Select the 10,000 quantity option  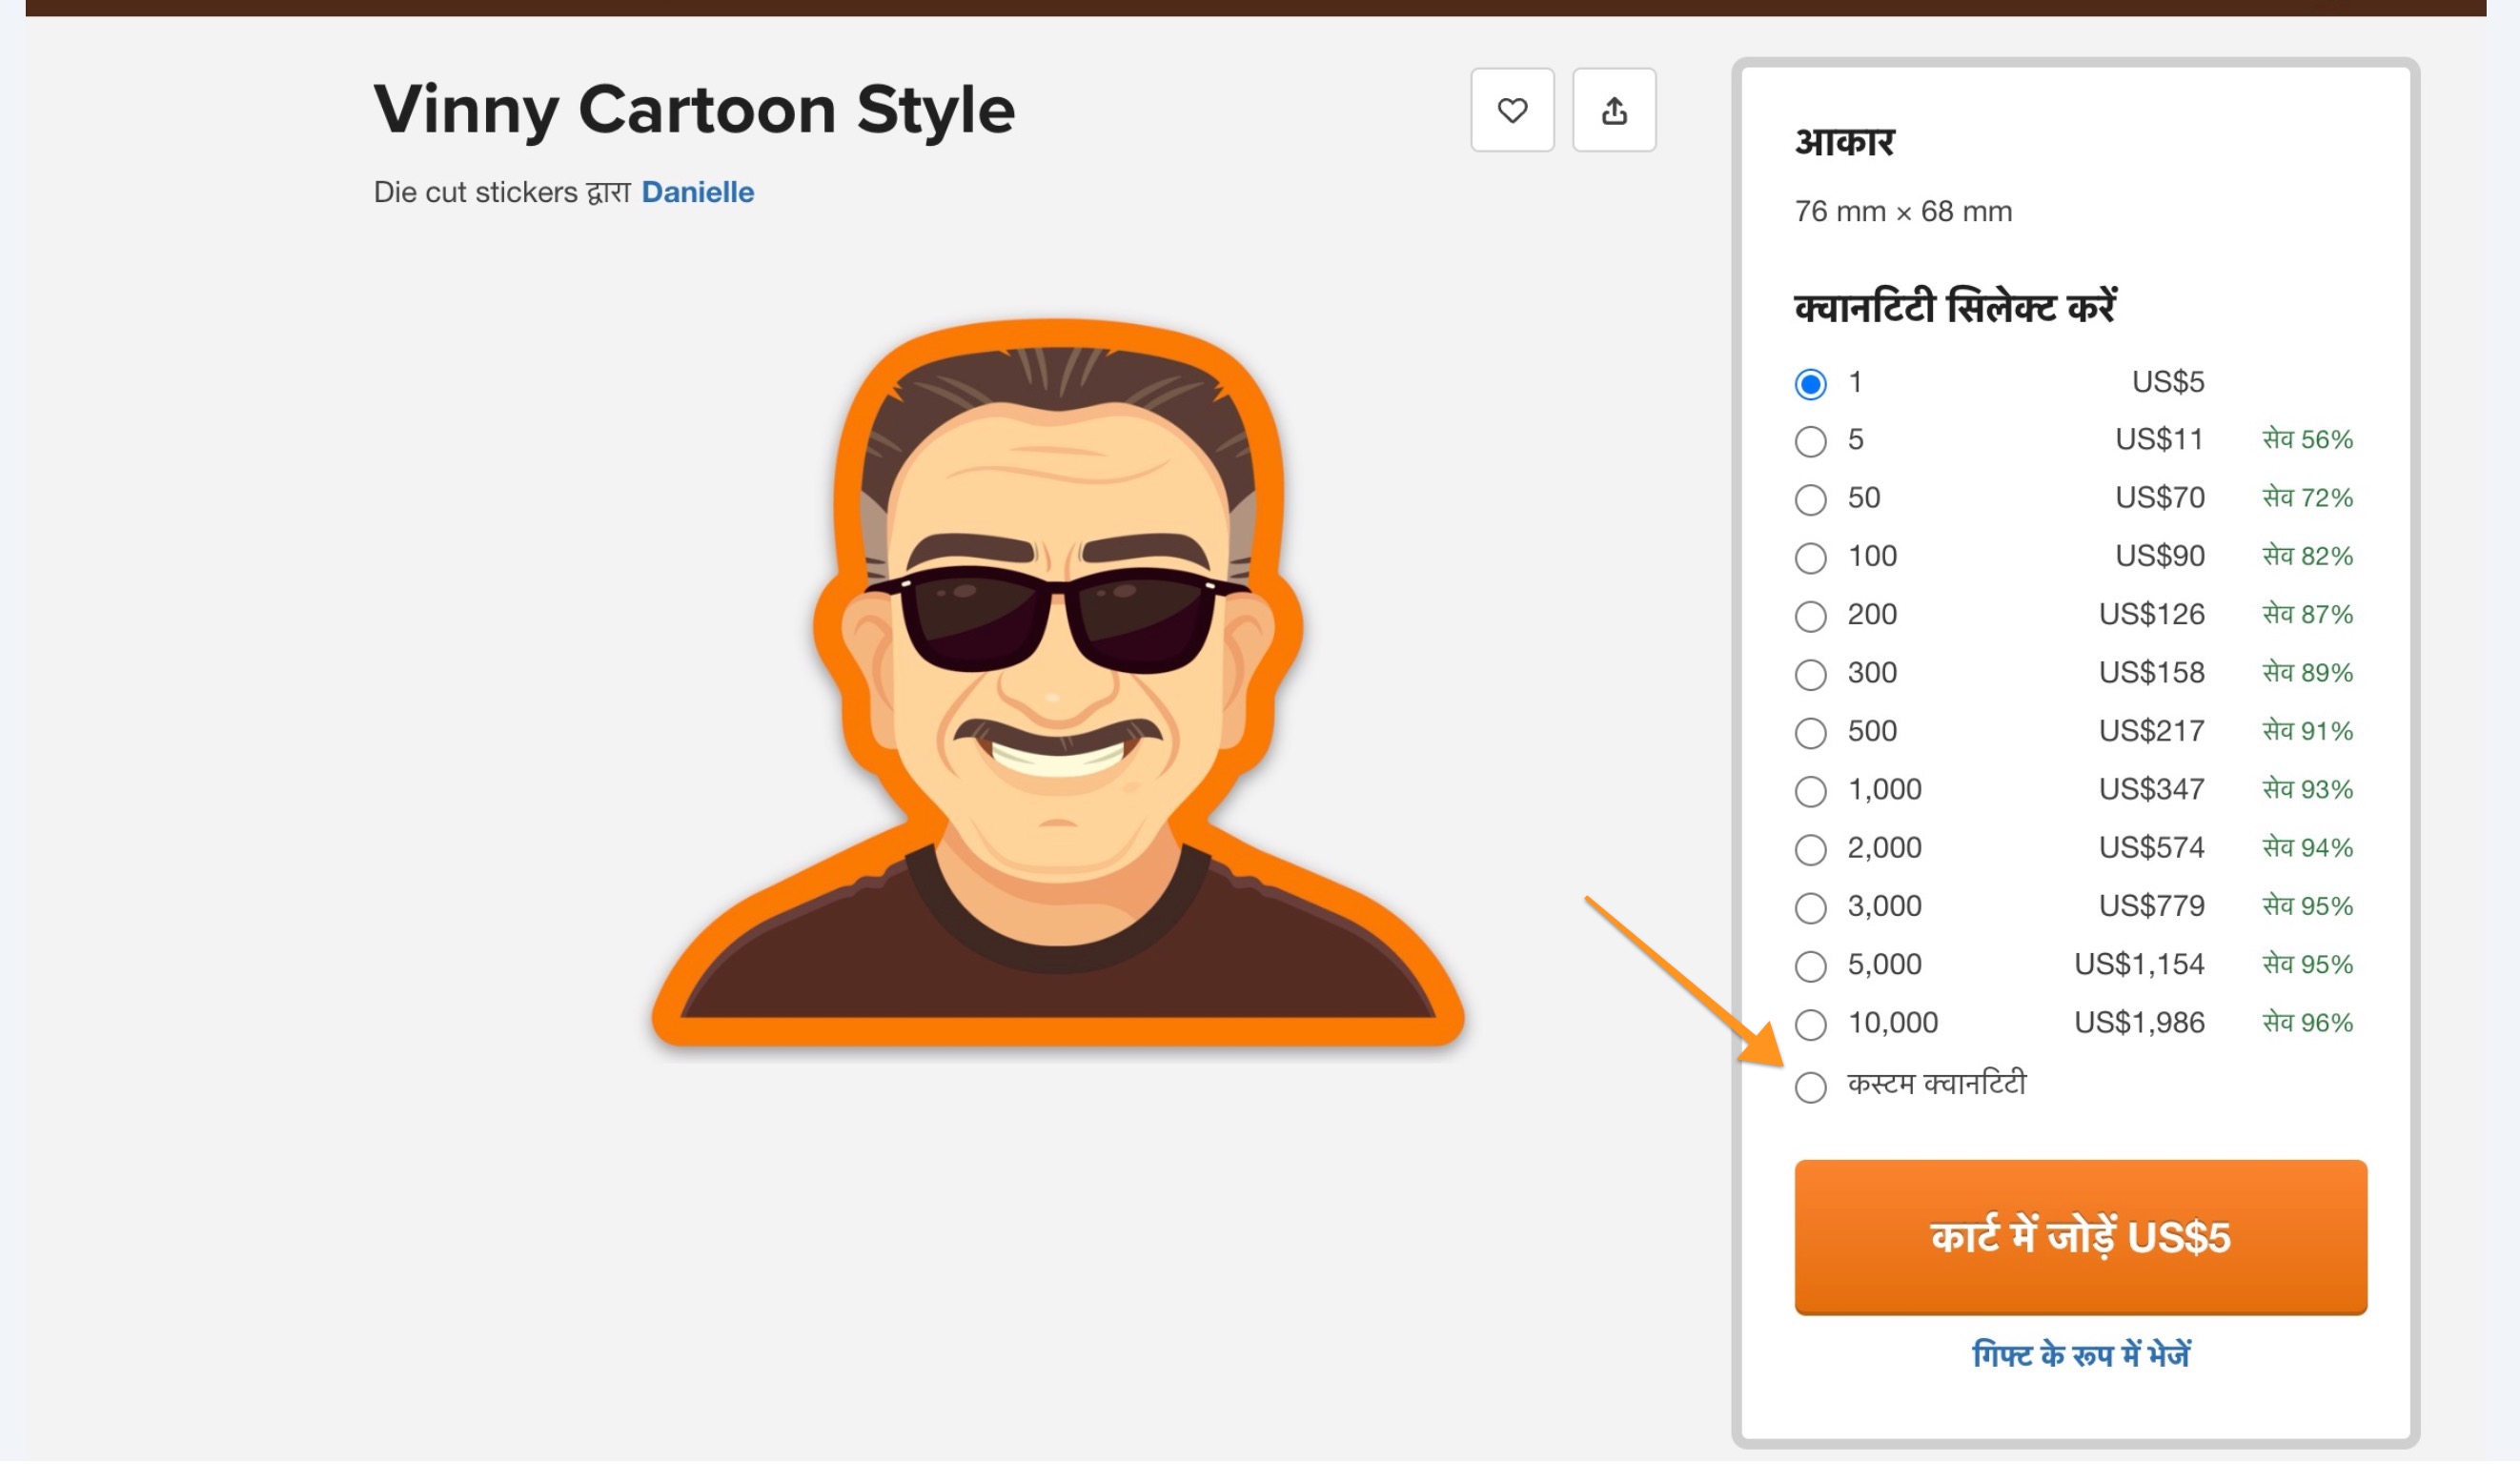click(x=1810, y=1024)
